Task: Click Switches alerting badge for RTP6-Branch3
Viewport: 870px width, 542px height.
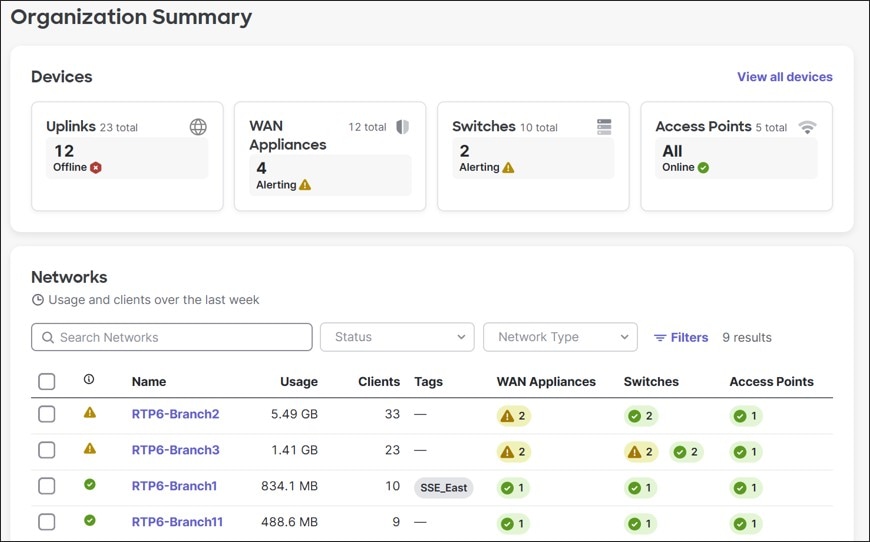Action: [x=641, y=452]
